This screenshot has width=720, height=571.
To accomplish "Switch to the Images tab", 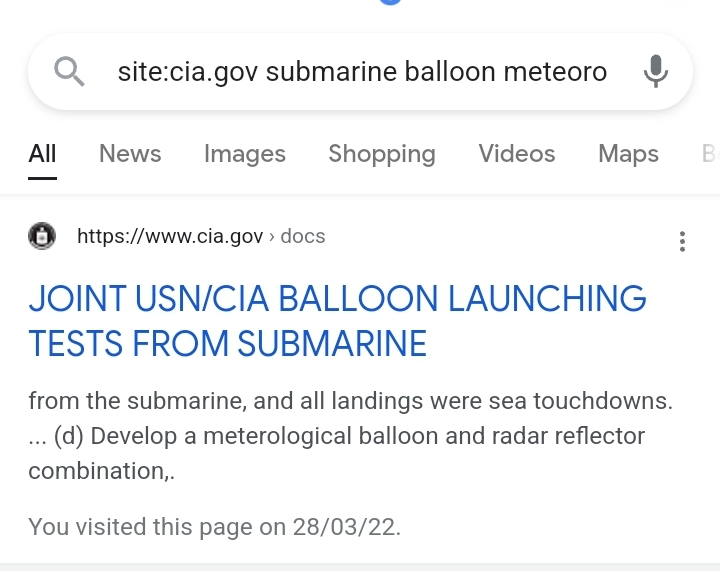I will [244, 154].
